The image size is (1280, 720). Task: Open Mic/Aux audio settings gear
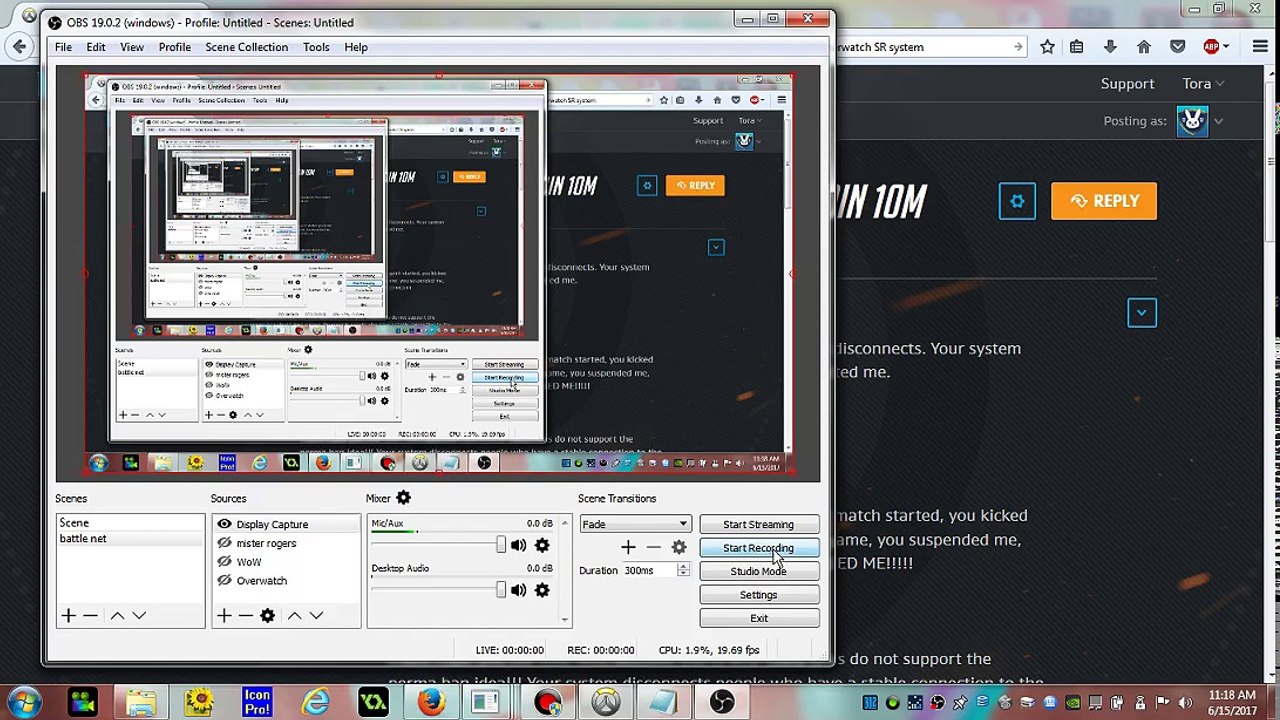542,545
